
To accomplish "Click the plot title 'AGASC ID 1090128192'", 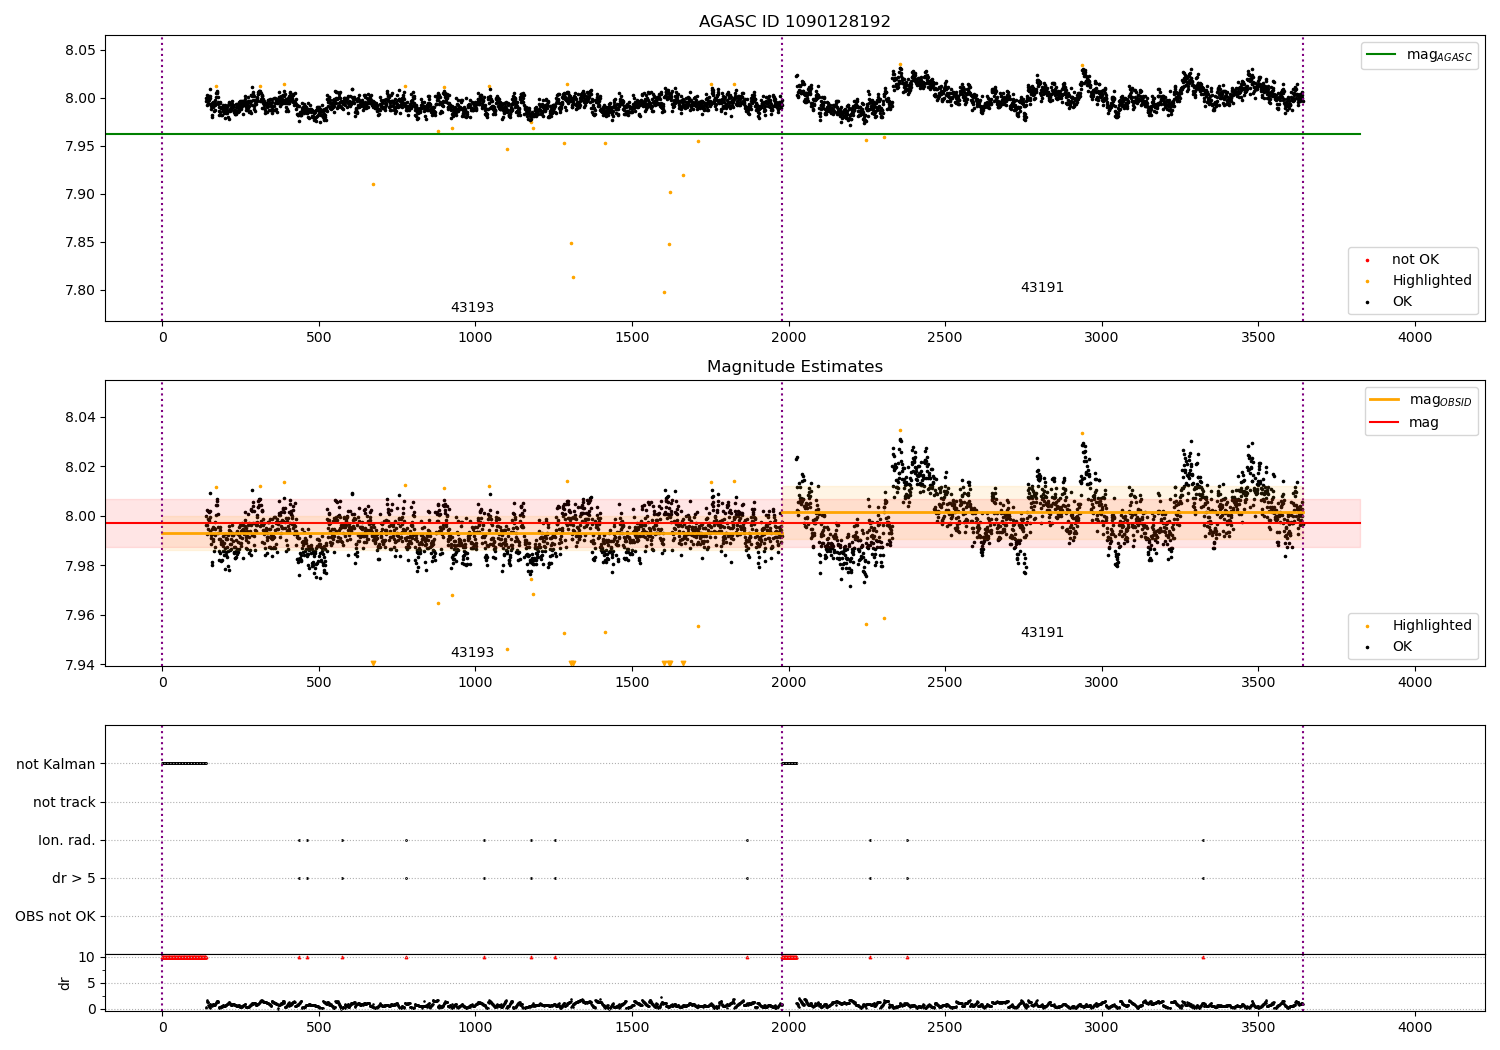I will click(x=794, y=21).
